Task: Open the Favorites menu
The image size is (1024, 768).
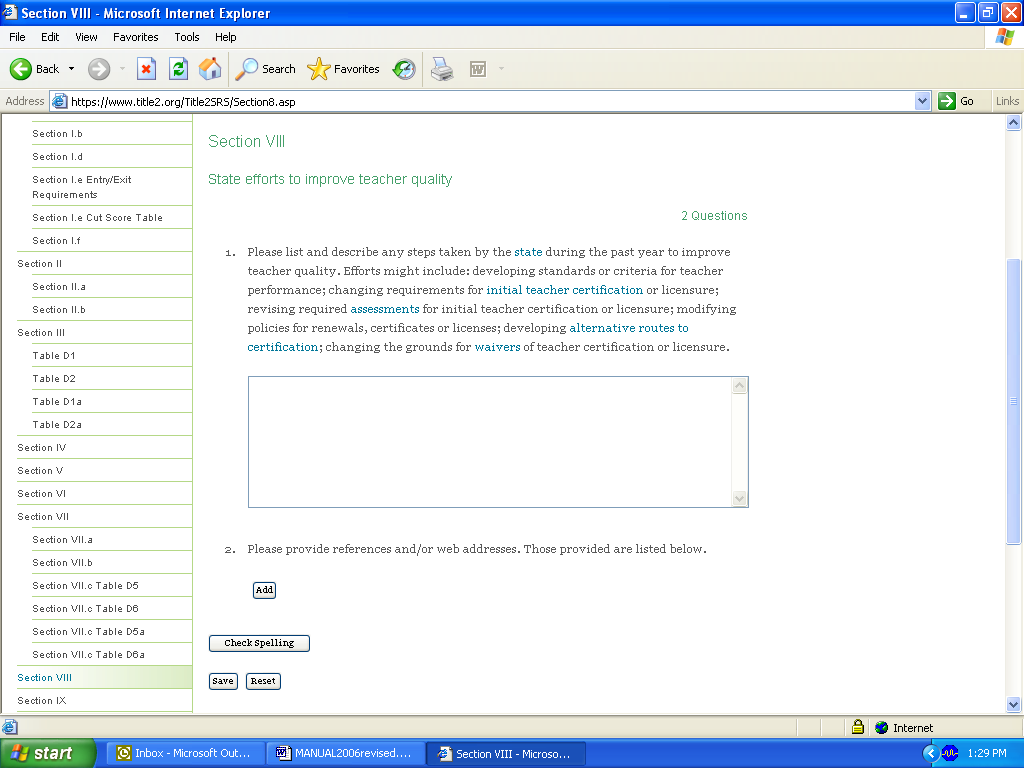Action: coord(135,37)
